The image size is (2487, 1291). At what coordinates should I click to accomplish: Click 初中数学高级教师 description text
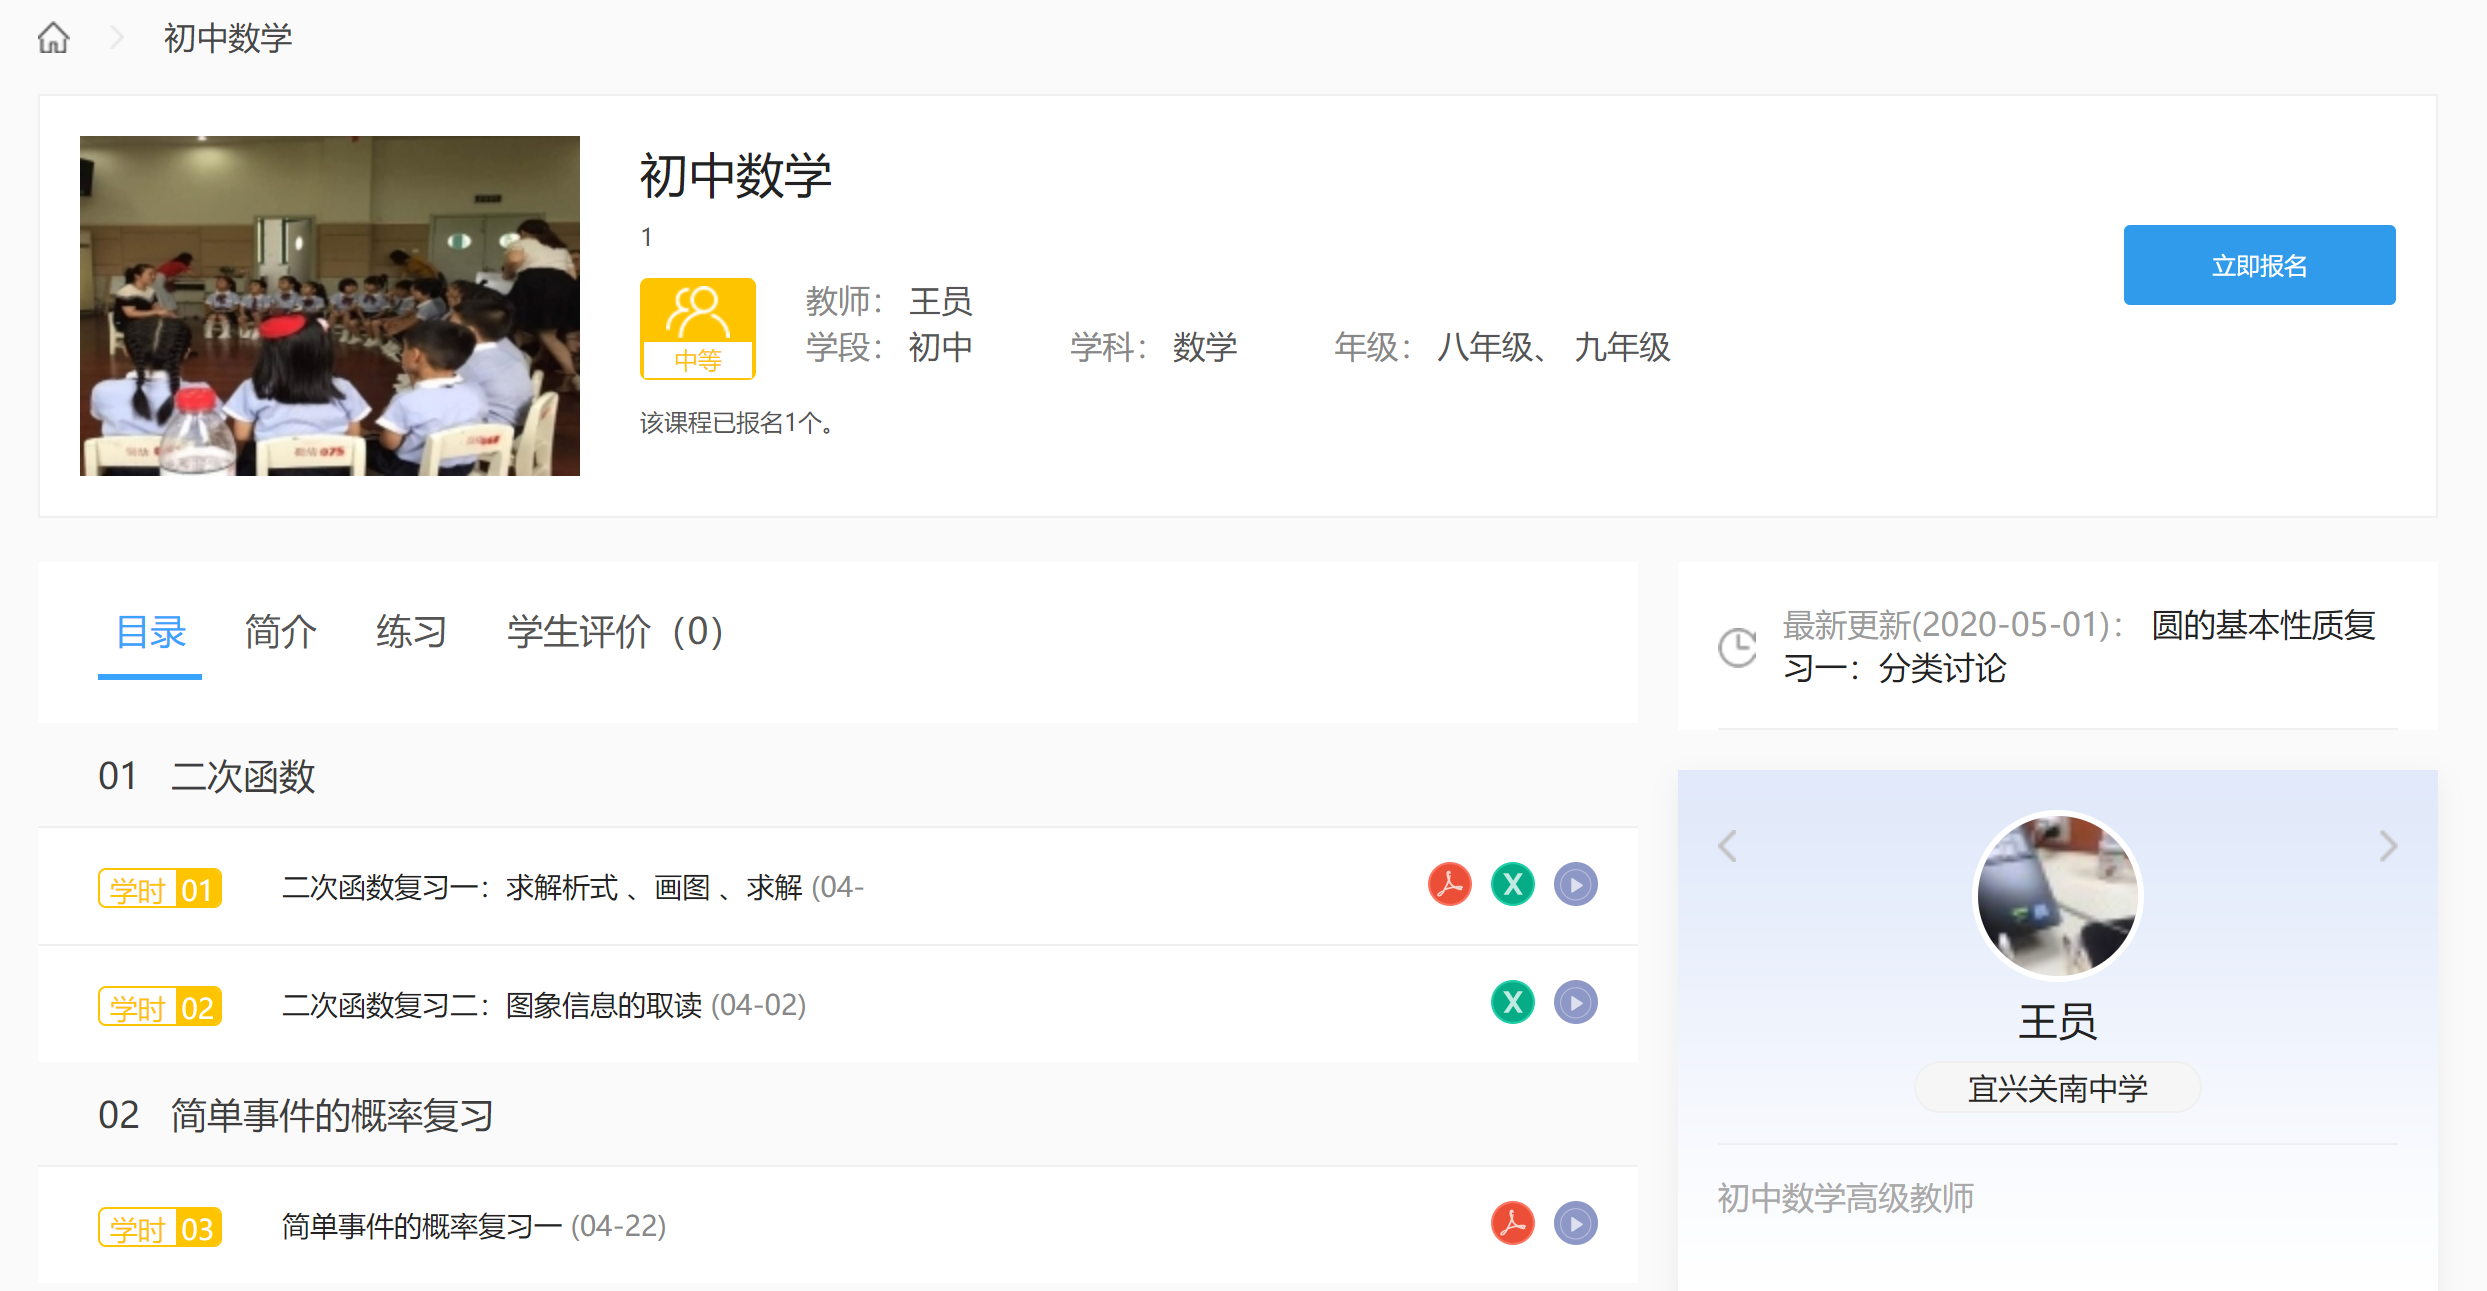pos(1845,1197)
